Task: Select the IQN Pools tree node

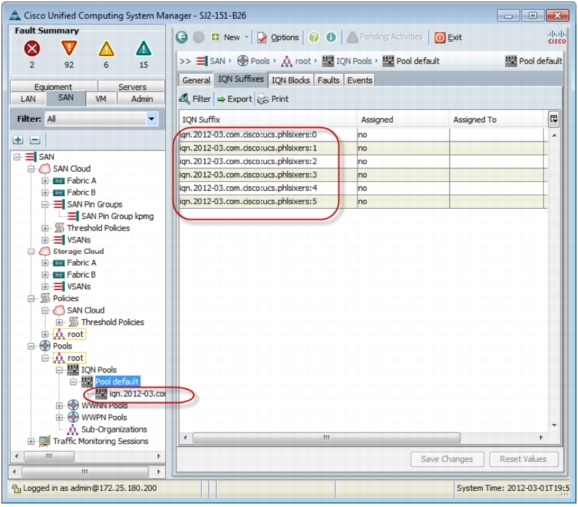Action: [x=99, y=369]
